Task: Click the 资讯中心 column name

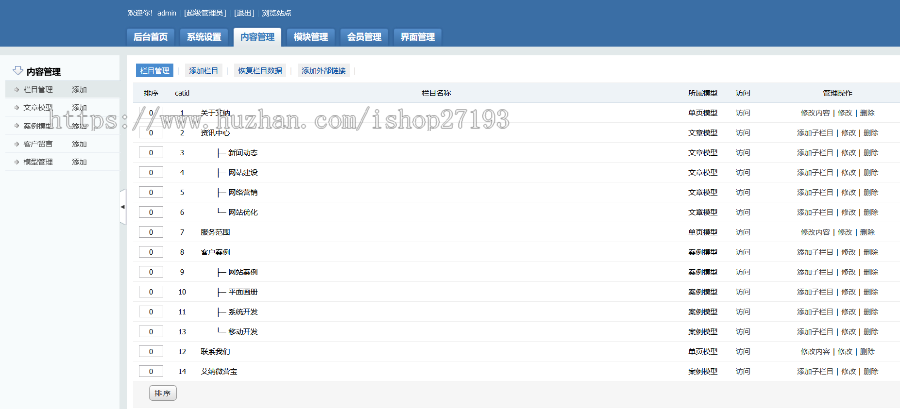Action: 215,133
